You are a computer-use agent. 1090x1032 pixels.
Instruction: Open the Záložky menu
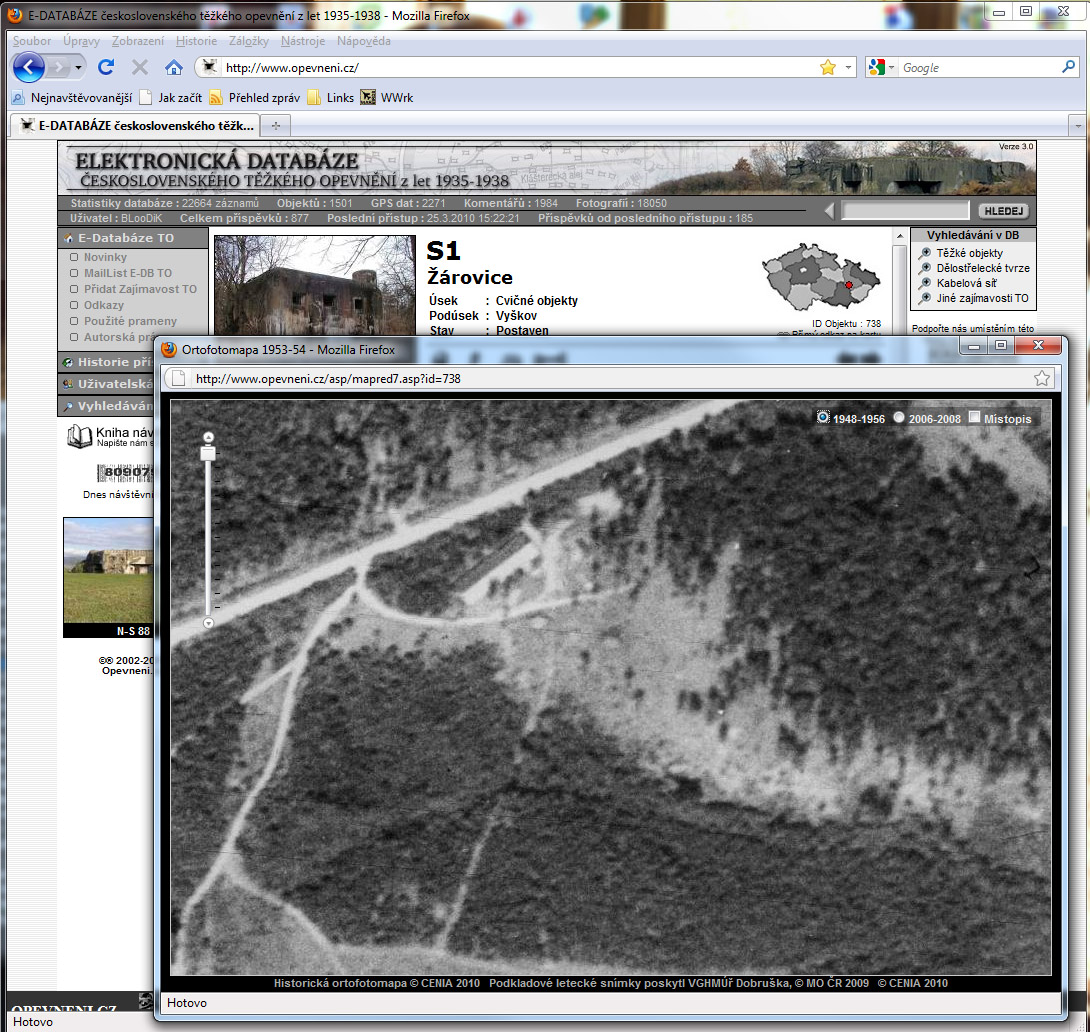[249, 41]
